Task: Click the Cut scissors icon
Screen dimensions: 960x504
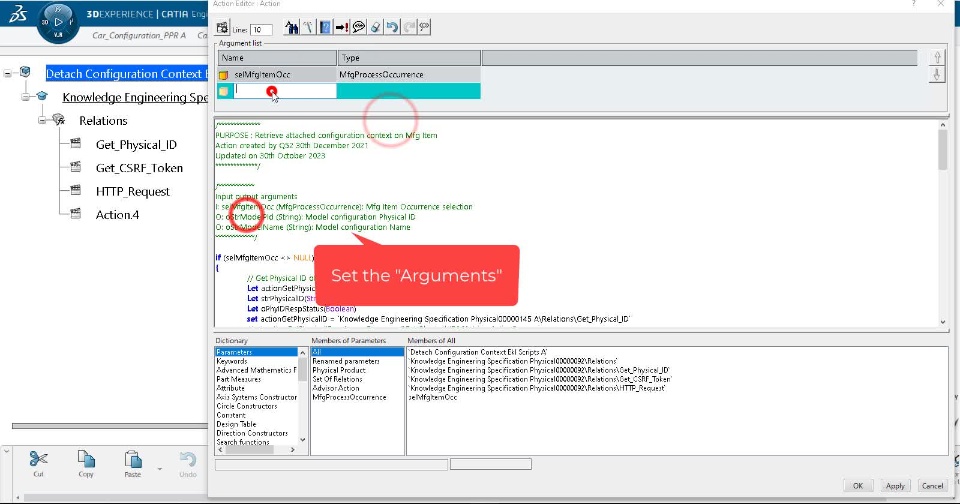Action: 39,459
